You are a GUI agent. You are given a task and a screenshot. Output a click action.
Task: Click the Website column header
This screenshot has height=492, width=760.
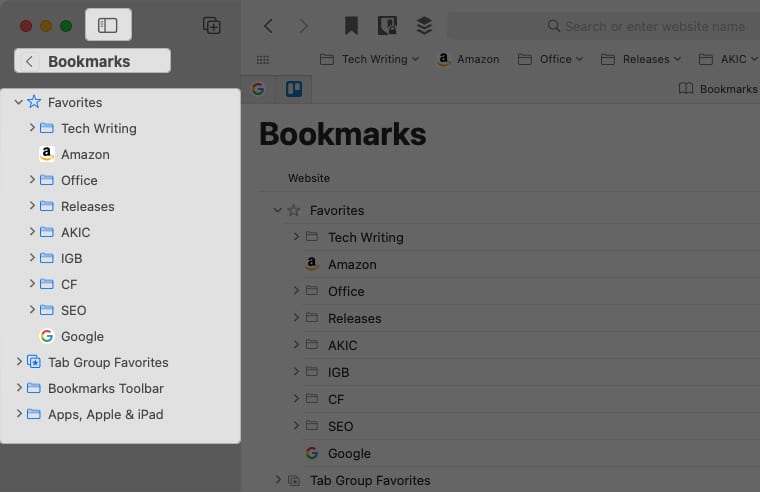point(309,178)
